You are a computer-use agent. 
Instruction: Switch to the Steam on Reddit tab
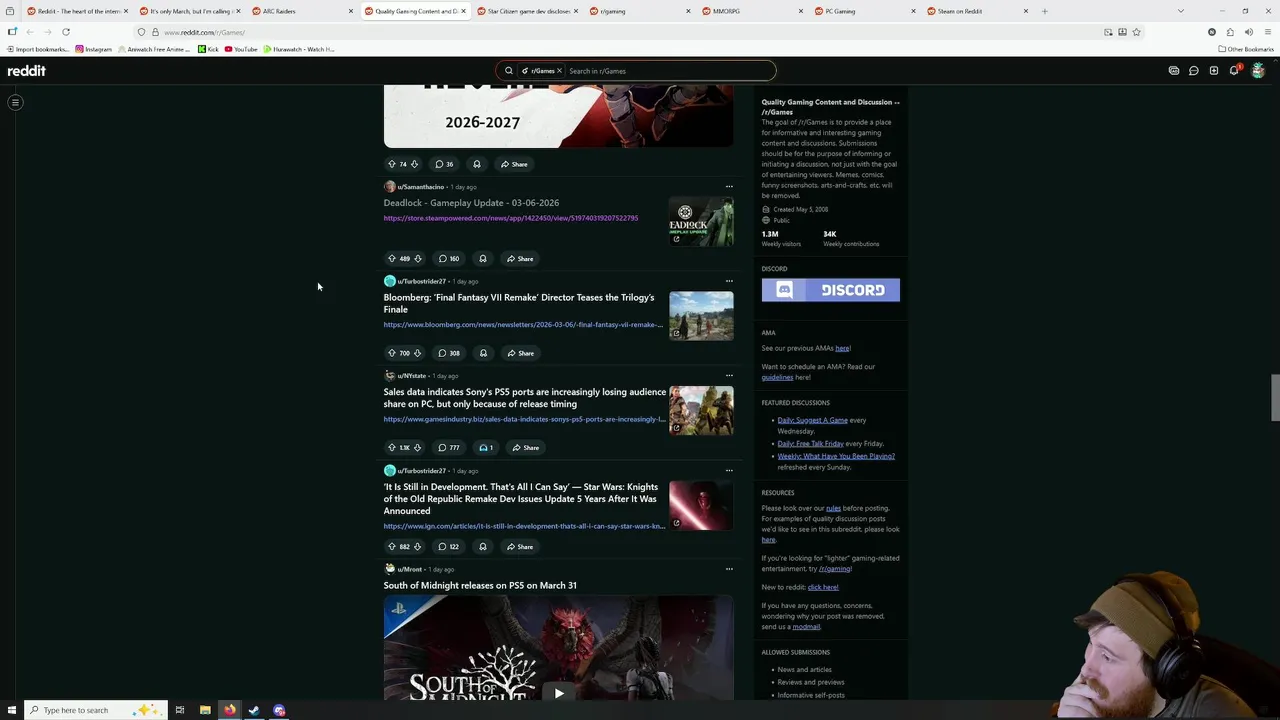pyautogui.click(x=976, y=11)
